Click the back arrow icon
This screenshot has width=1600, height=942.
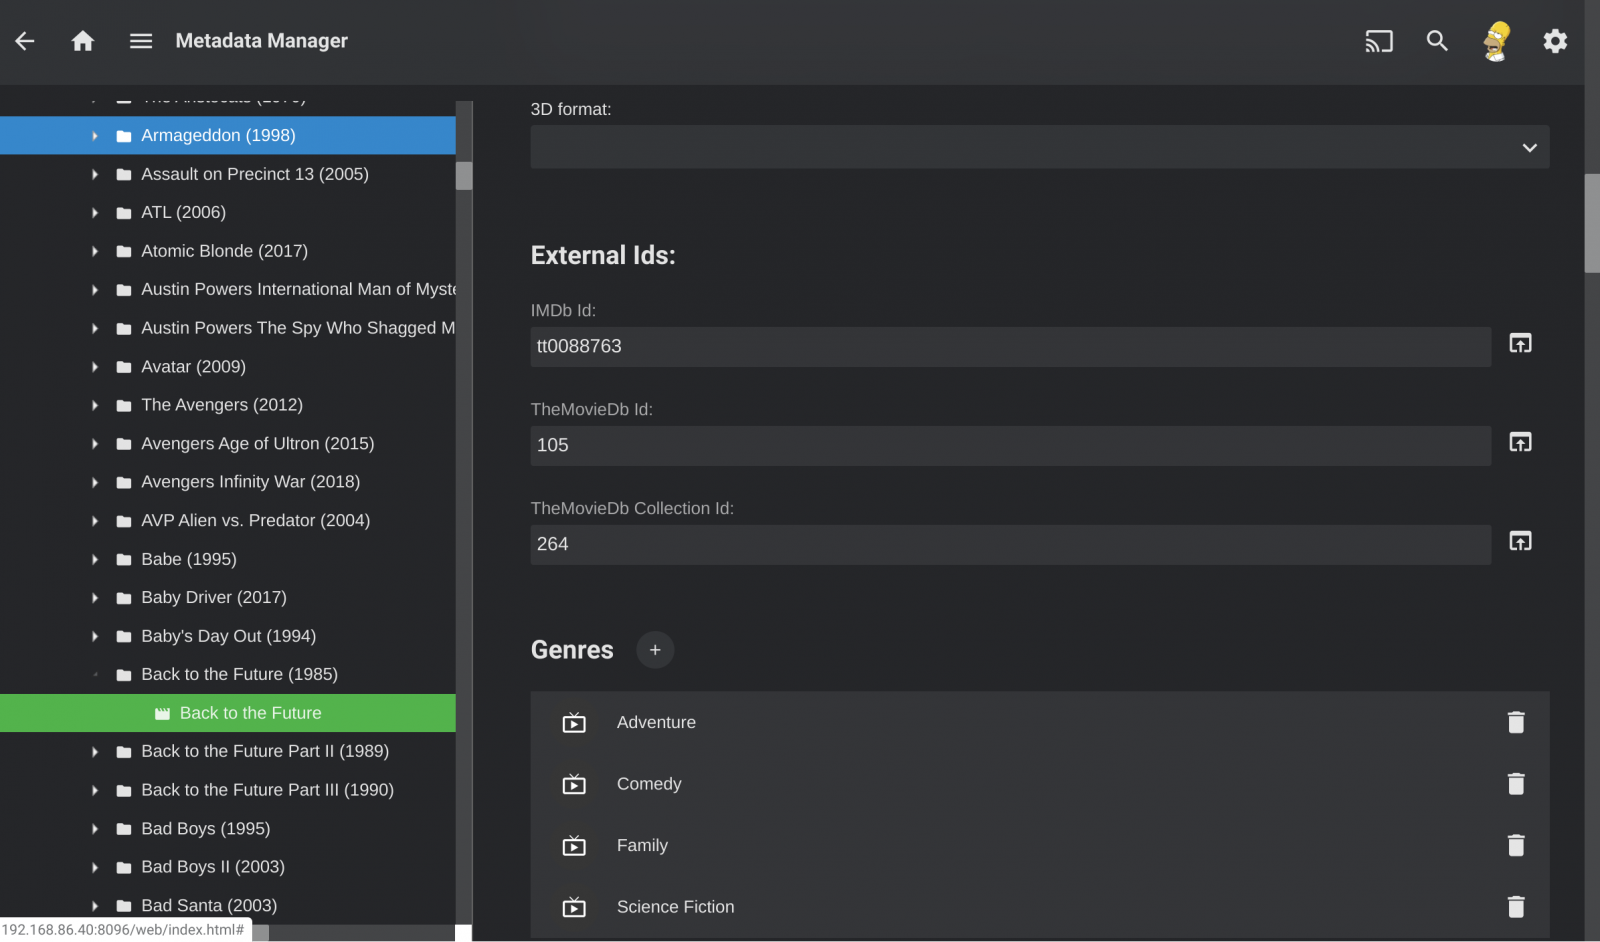[x=25, y=41]
